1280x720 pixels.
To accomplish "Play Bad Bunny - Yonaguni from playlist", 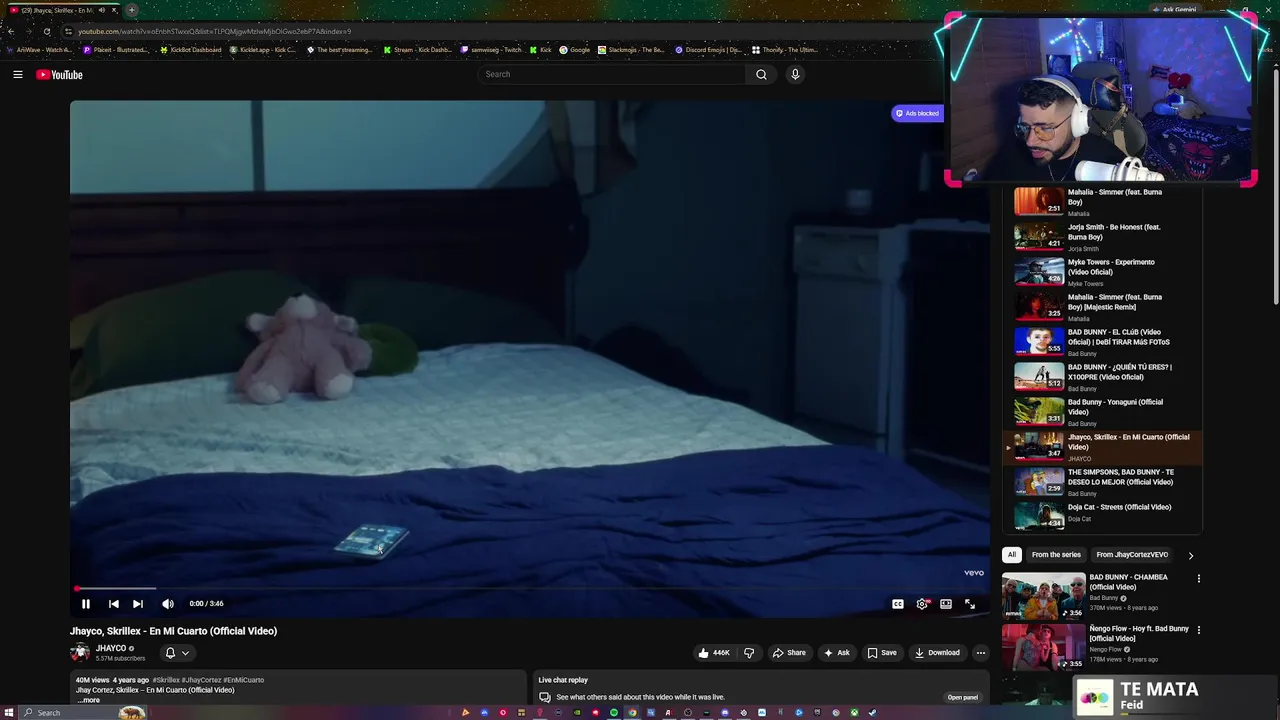I will 1102,412.
